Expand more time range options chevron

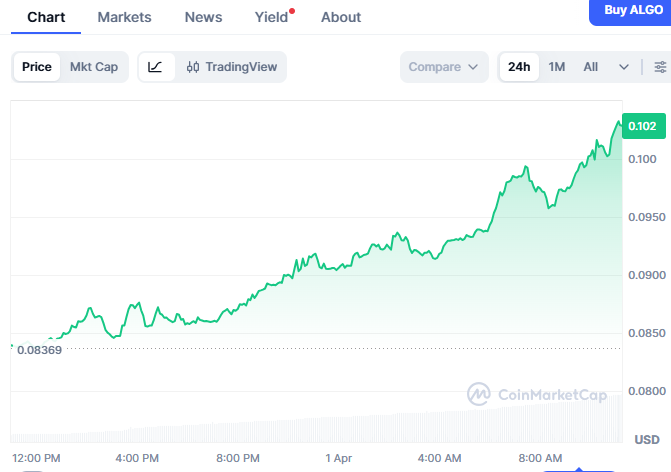(624, 67)
